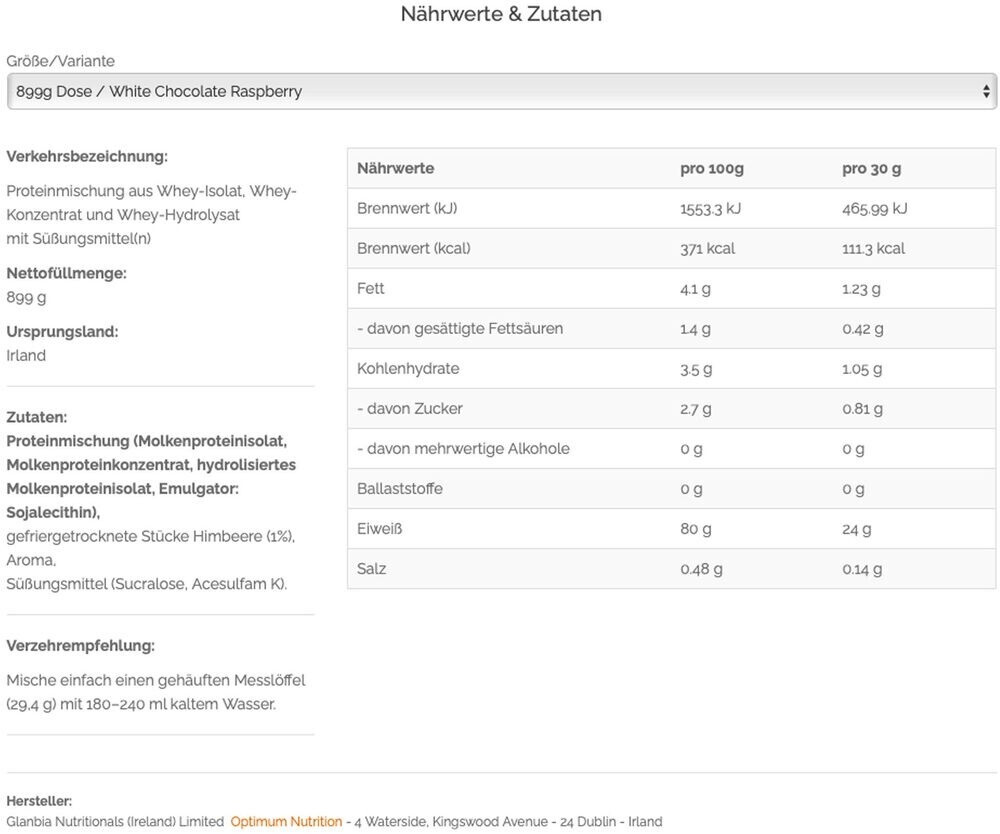Click the Verkehrsbezeichnung heading

pos(87,156)
